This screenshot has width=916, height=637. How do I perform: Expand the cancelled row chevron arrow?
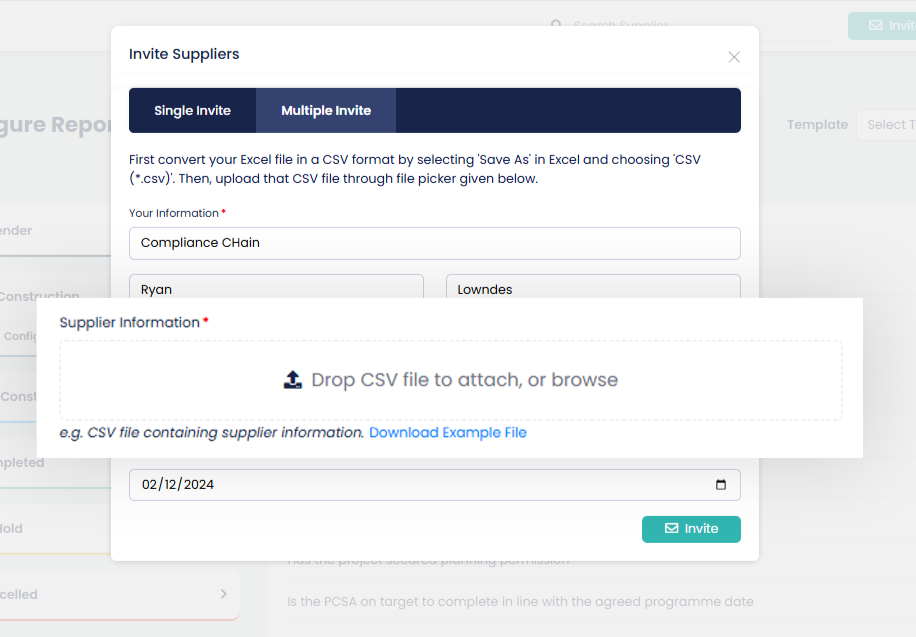click(x=224, y=594)
